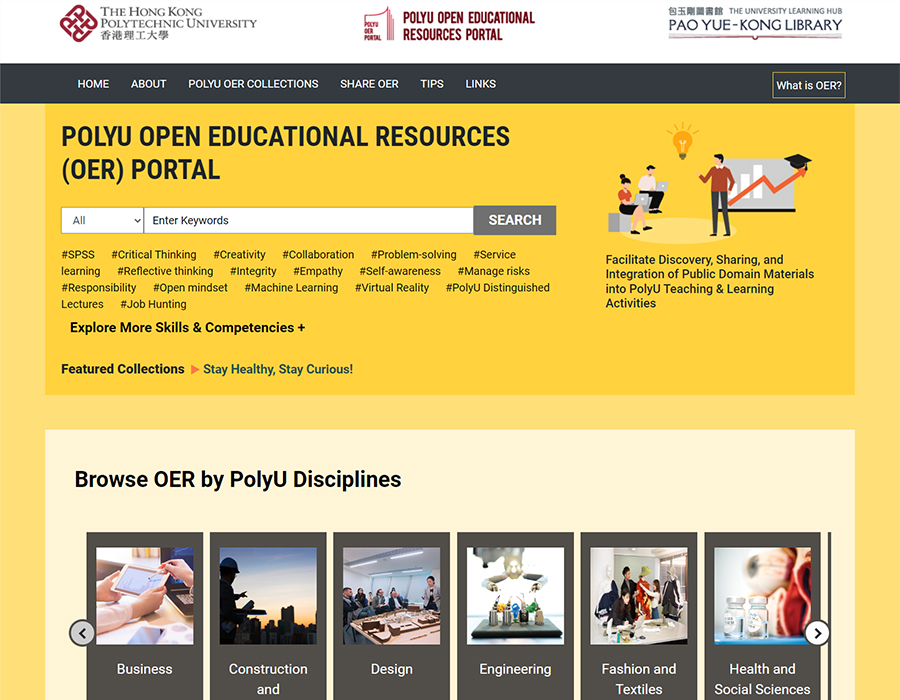Choose the #Open mindset tag

[190, 288]
